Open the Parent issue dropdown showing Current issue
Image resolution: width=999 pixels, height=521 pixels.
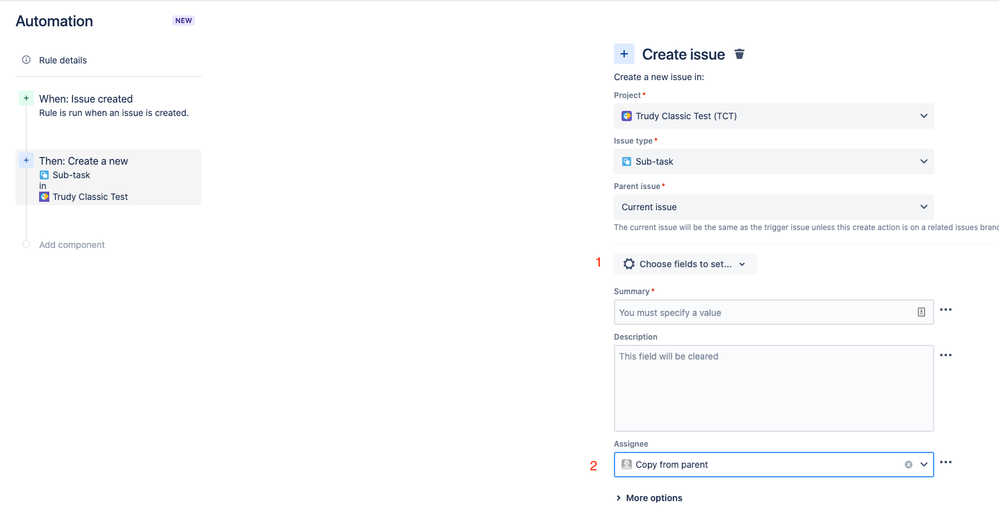(x=773, y=207)
